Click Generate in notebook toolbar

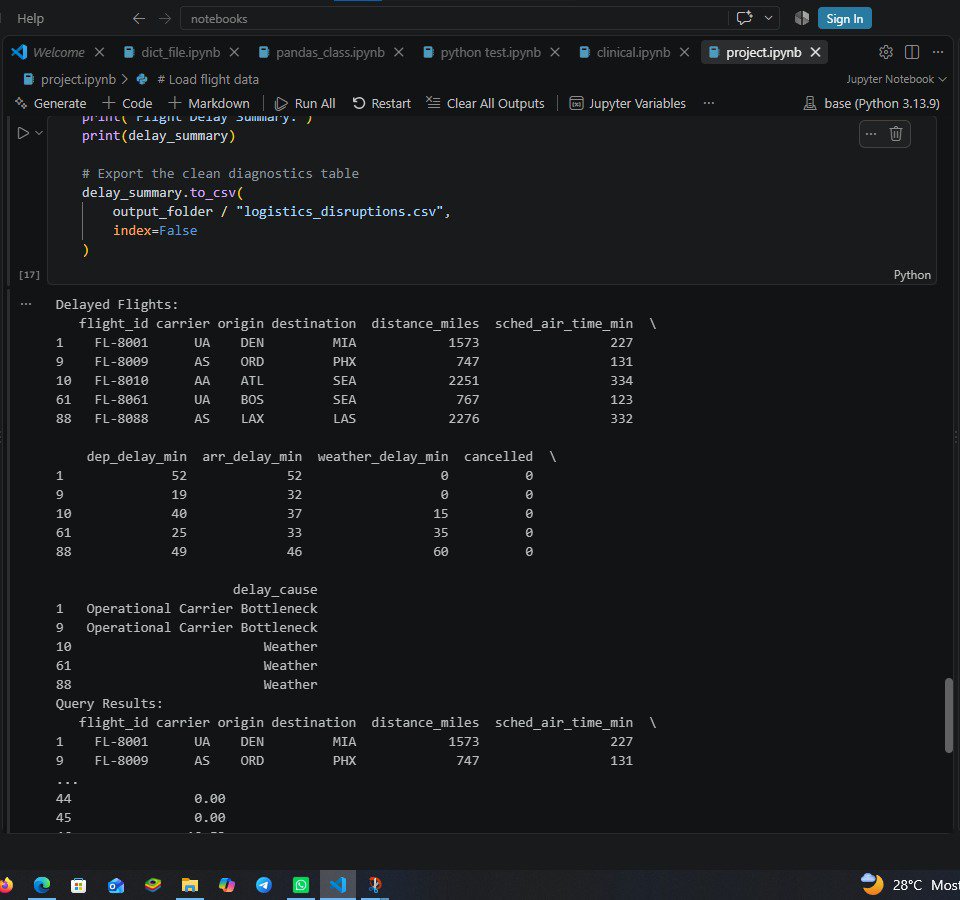click(x=51, y=103)
